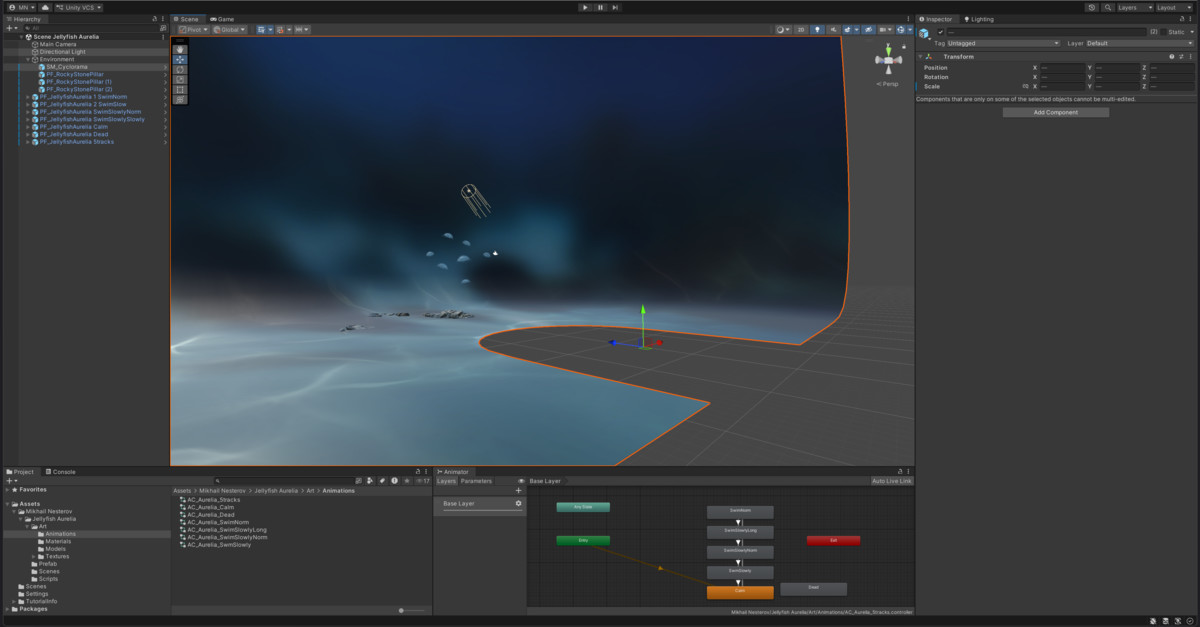The height and width of the screenshot is (627, 1200).
Task: Select the Materials folder in Project
Action: point(58,541)
